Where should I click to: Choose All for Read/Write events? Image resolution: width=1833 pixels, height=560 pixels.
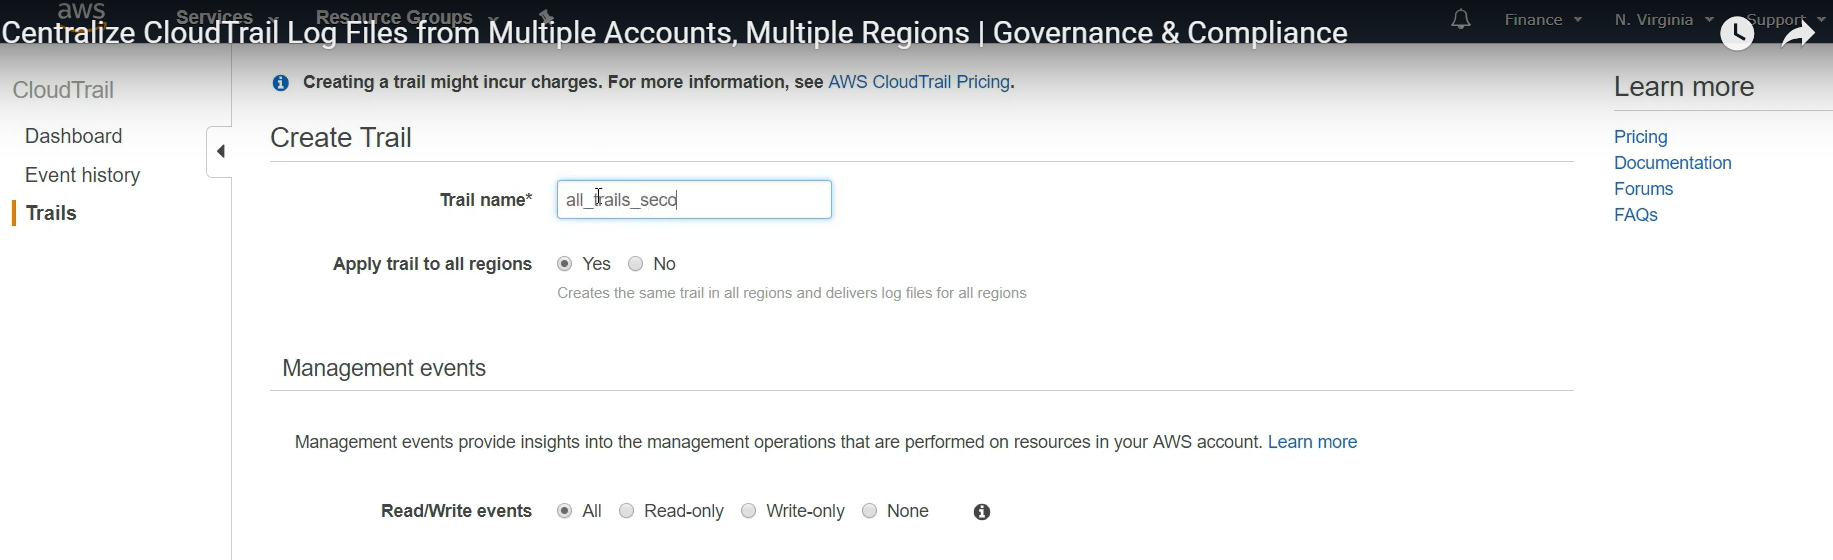[x=565, y=511]
